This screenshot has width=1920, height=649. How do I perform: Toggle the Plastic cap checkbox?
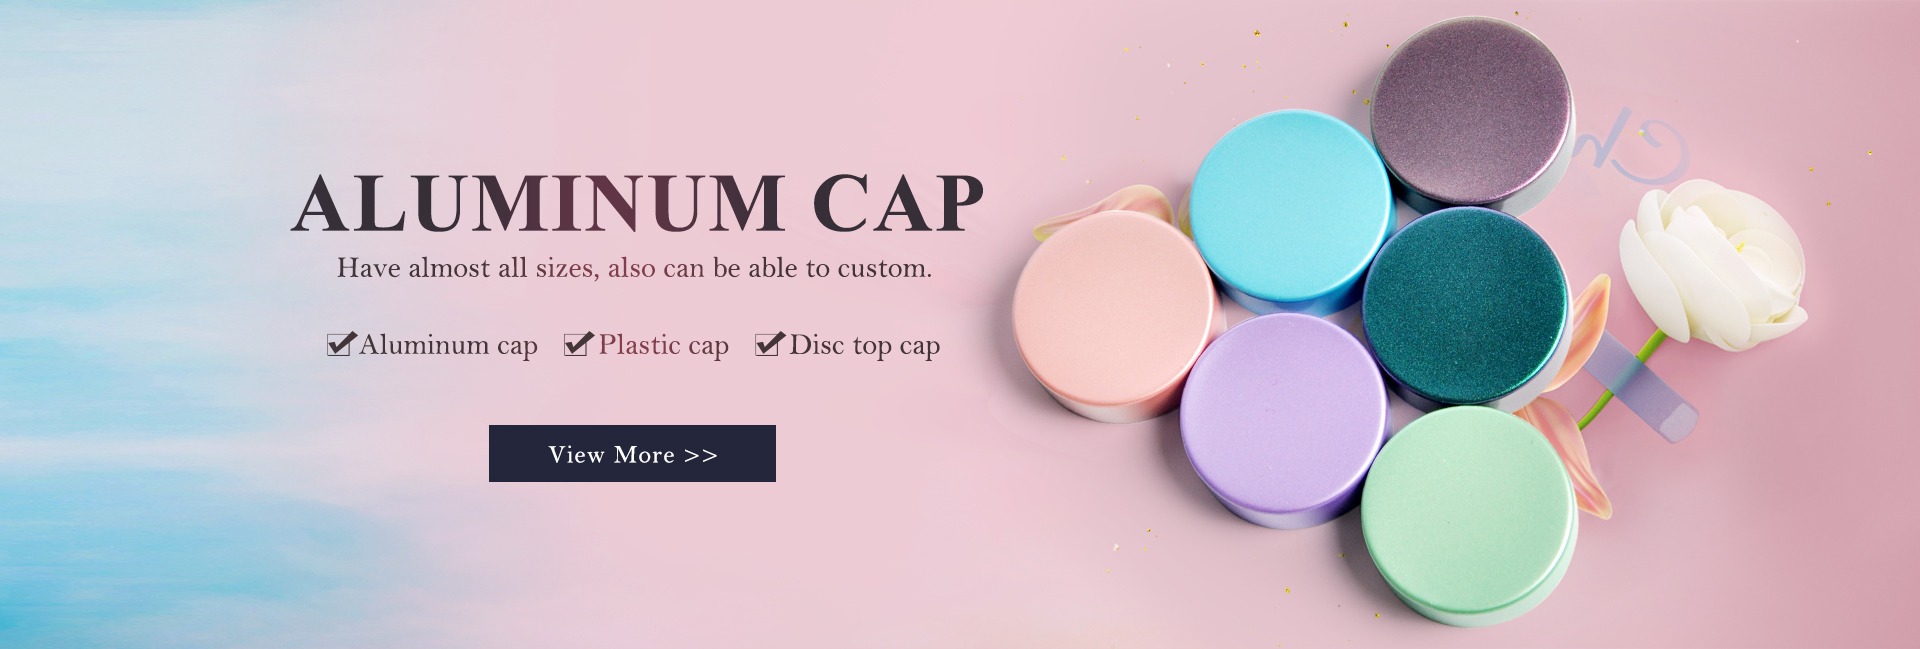[578, 344]
